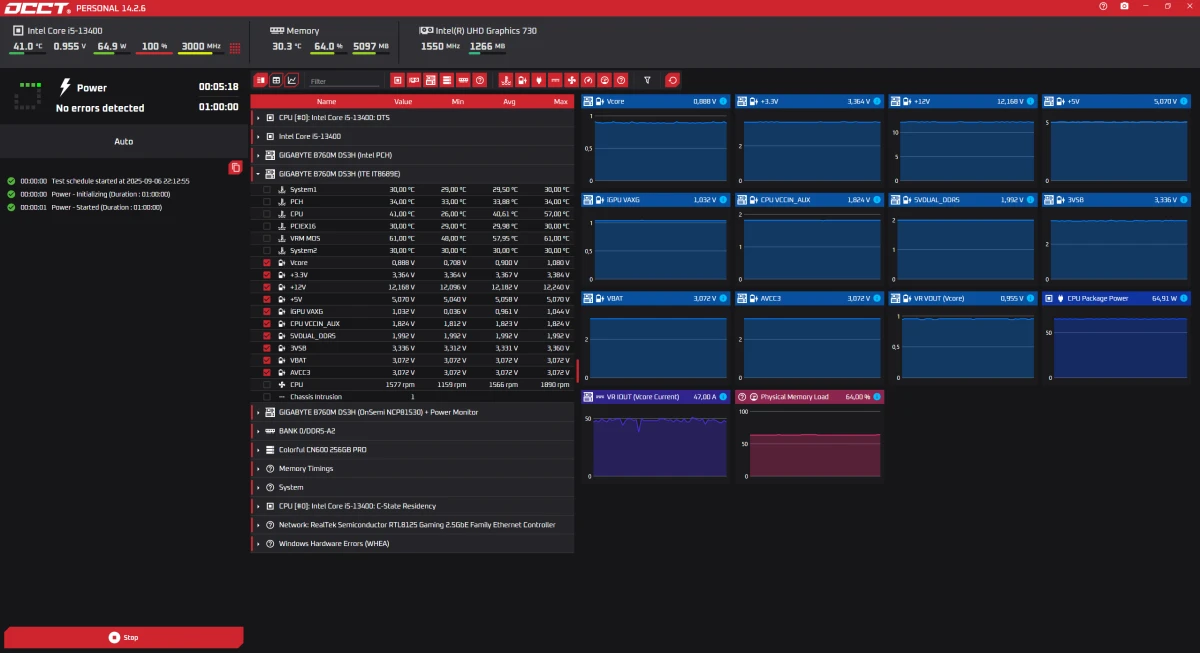
Task: Toggle motherboard devices filter
Action: pyautogui.click(x=431, y=80)
